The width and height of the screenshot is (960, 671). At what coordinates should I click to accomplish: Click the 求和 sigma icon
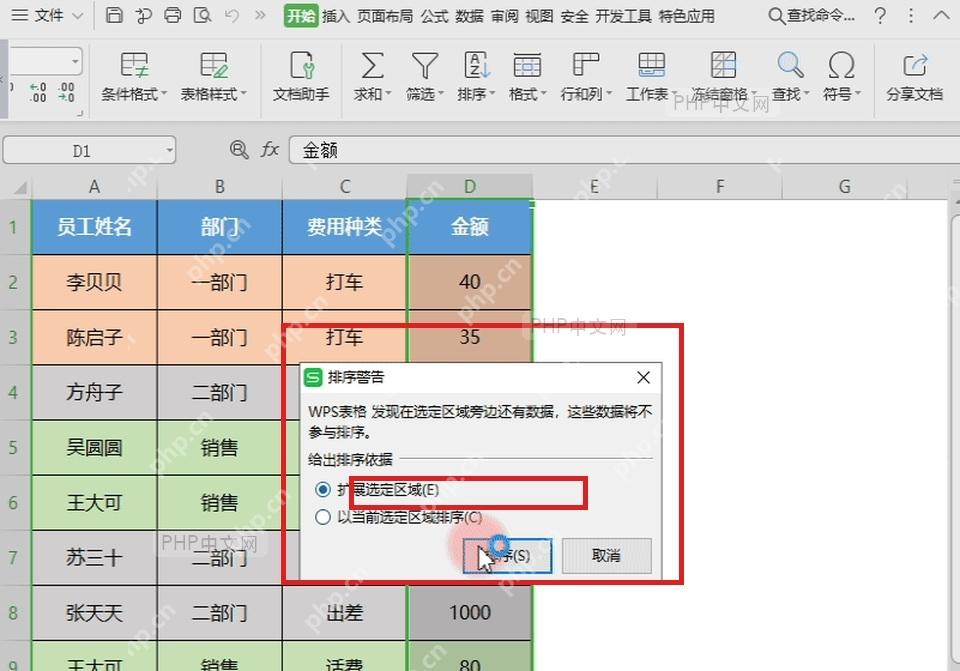372,65
